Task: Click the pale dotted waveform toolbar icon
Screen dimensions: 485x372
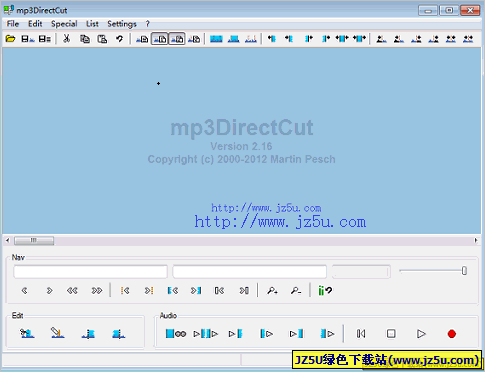Action: click(x=251, y=39)
